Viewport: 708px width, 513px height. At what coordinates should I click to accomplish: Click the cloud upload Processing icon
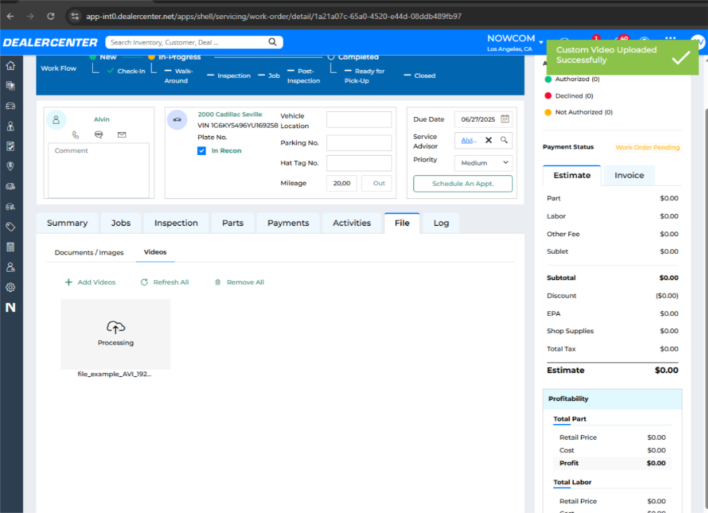coord(116,326)
